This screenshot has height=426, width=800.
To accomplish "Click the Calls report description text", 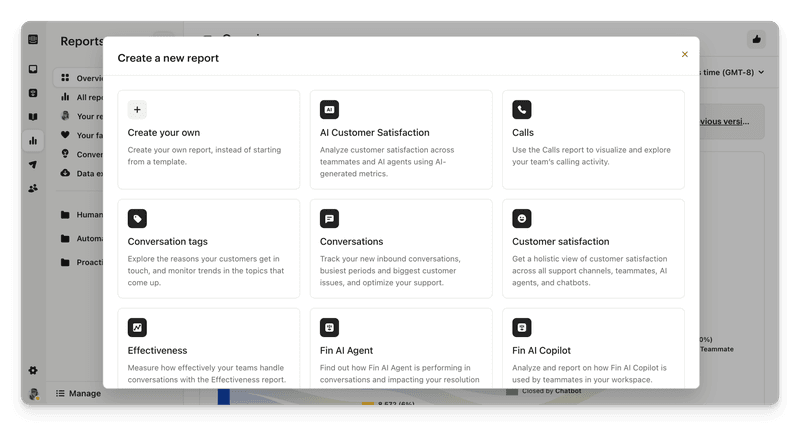I will (x=591, y=156).
